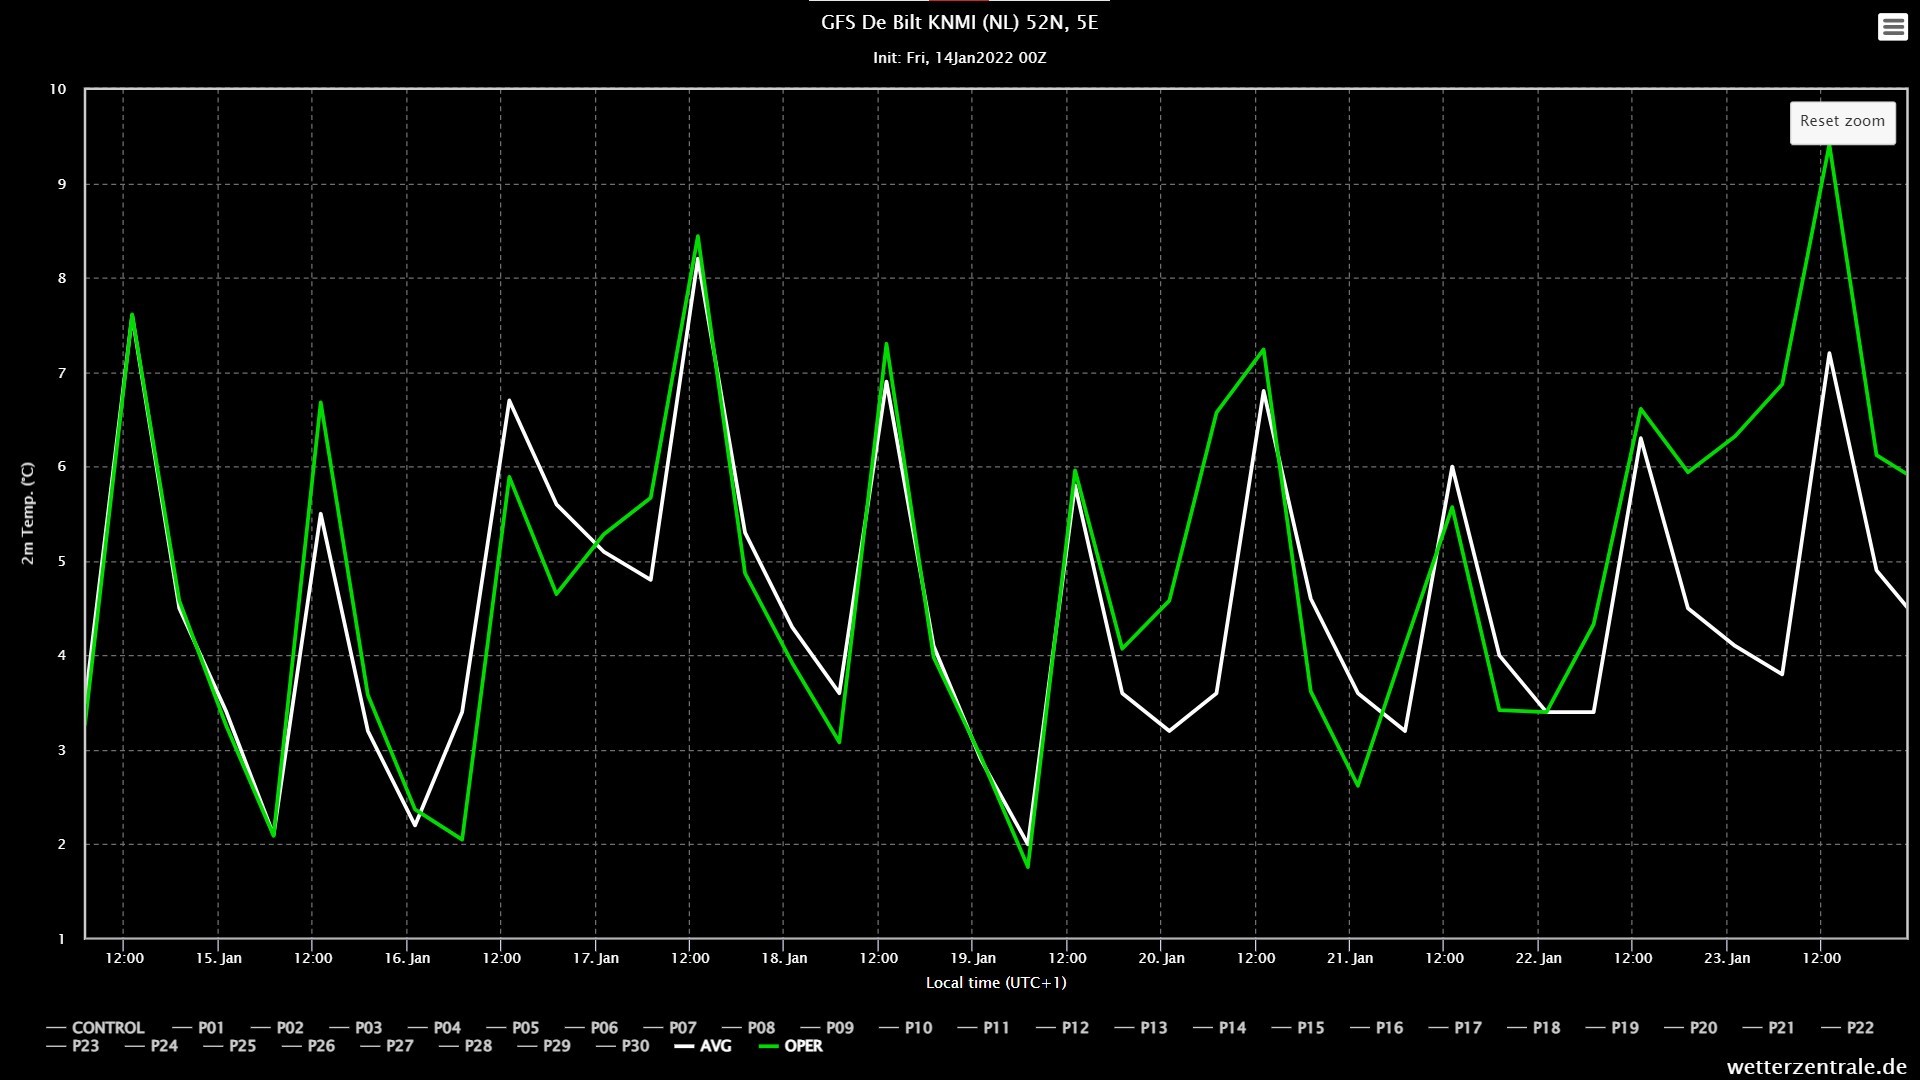Enable the P20 series in legend
This screenshot has height=1080, width=1920.
click(1703, 1028)
